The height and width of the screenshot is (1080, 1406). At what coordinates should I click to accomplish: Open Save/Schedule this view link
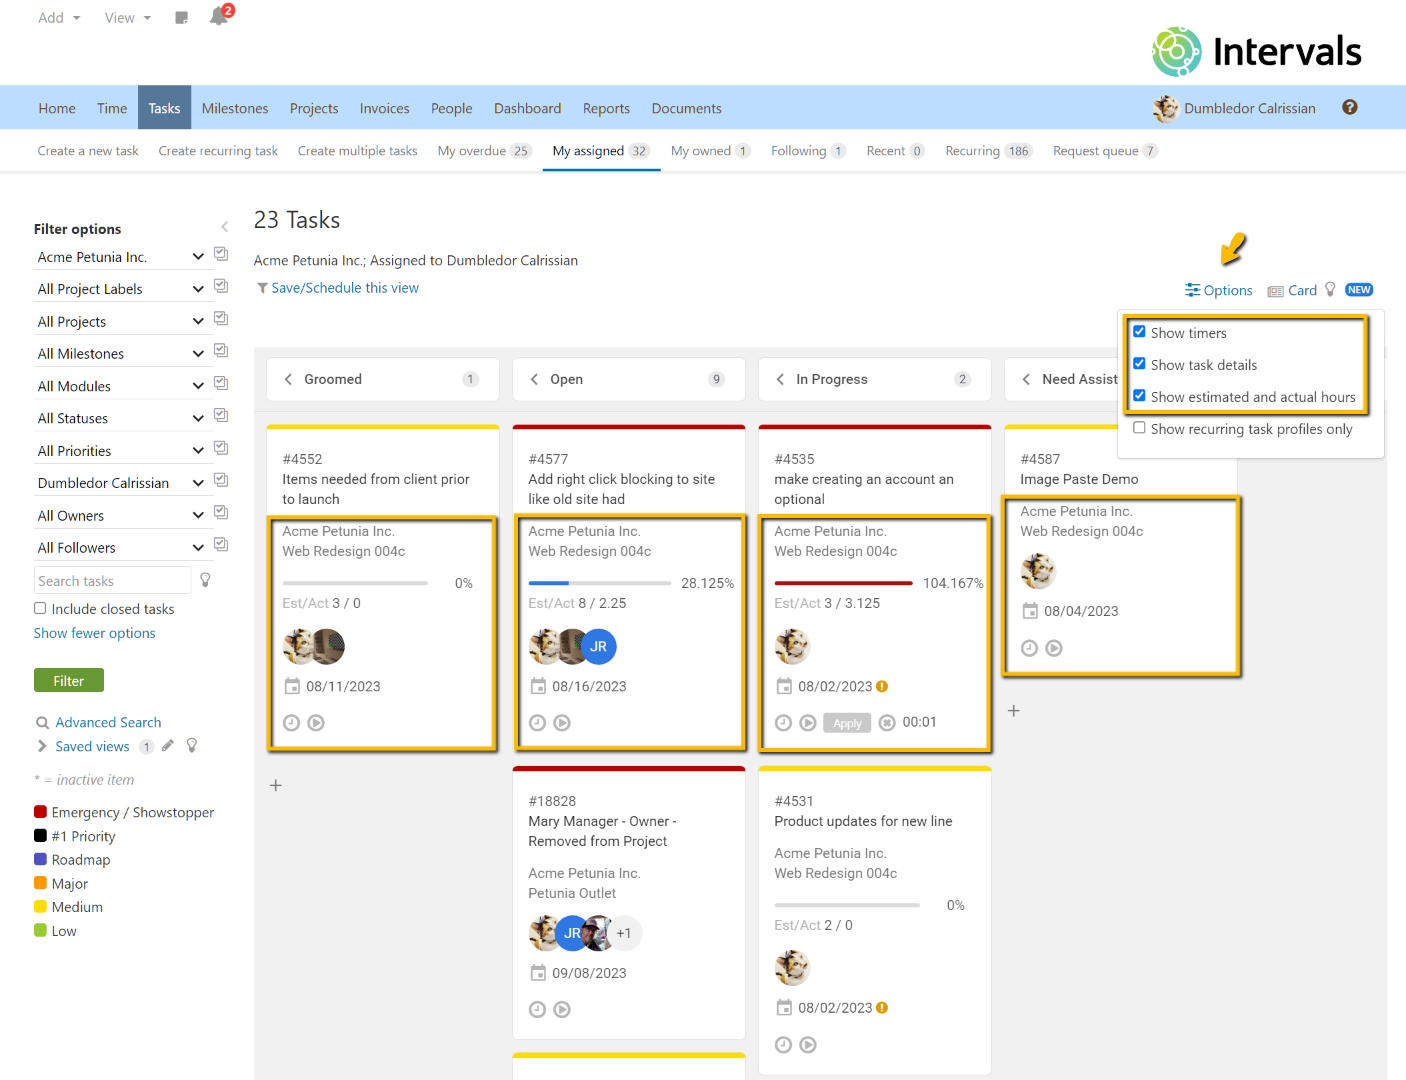coord(344,288)
